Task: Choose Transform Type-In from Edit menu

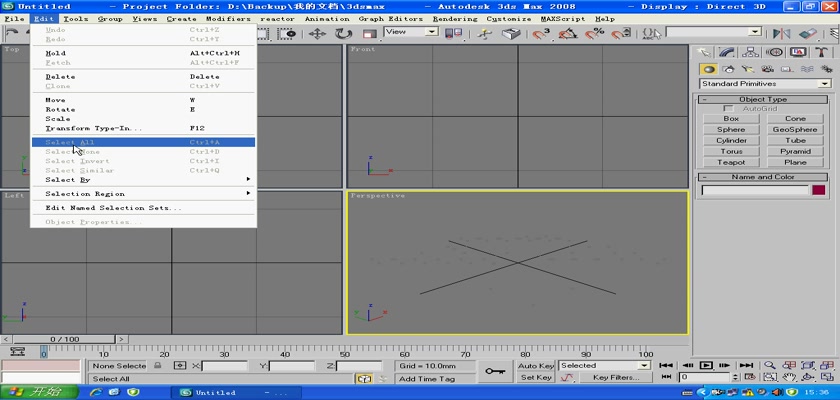Action: 143,129
